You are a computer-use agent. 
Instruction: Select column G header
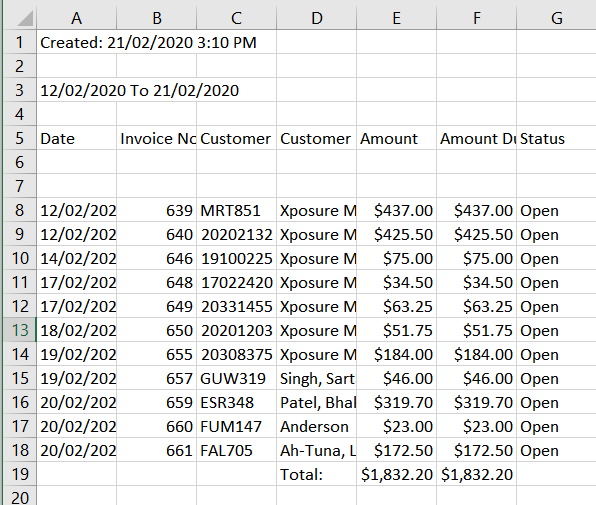click(x=556, y=18)
